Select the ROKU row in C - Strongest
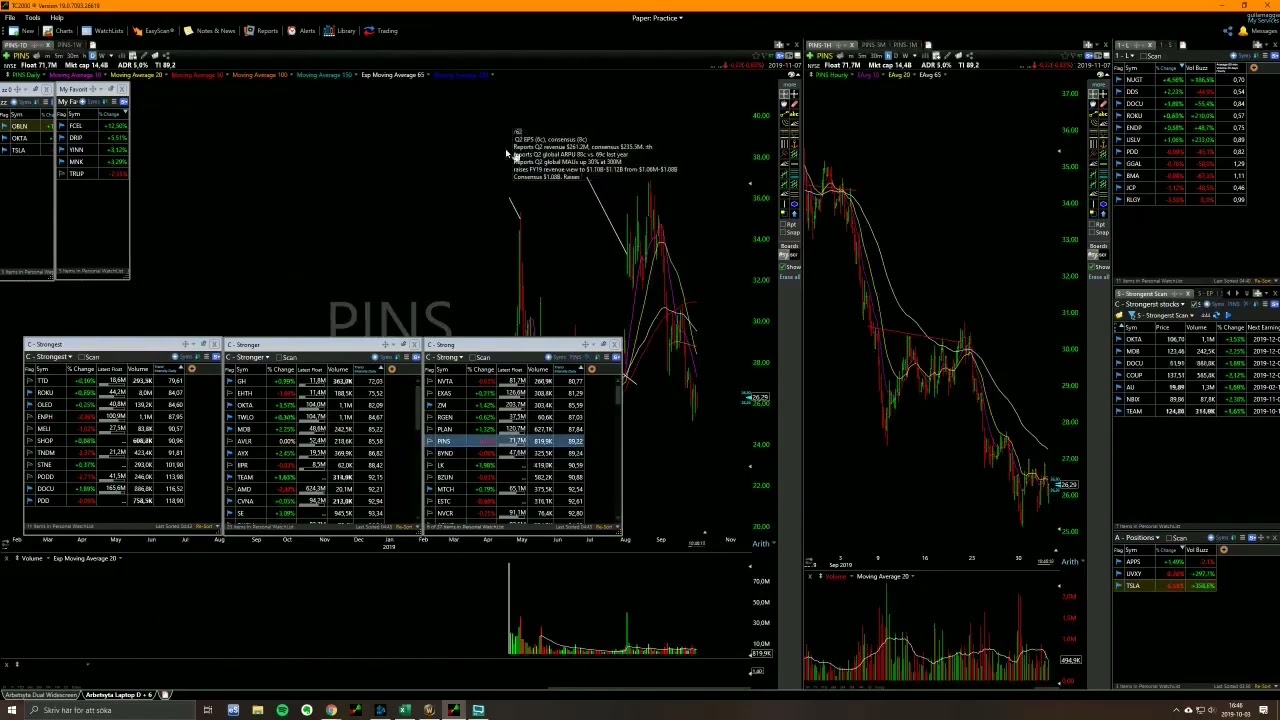 (x=104, y=393)
